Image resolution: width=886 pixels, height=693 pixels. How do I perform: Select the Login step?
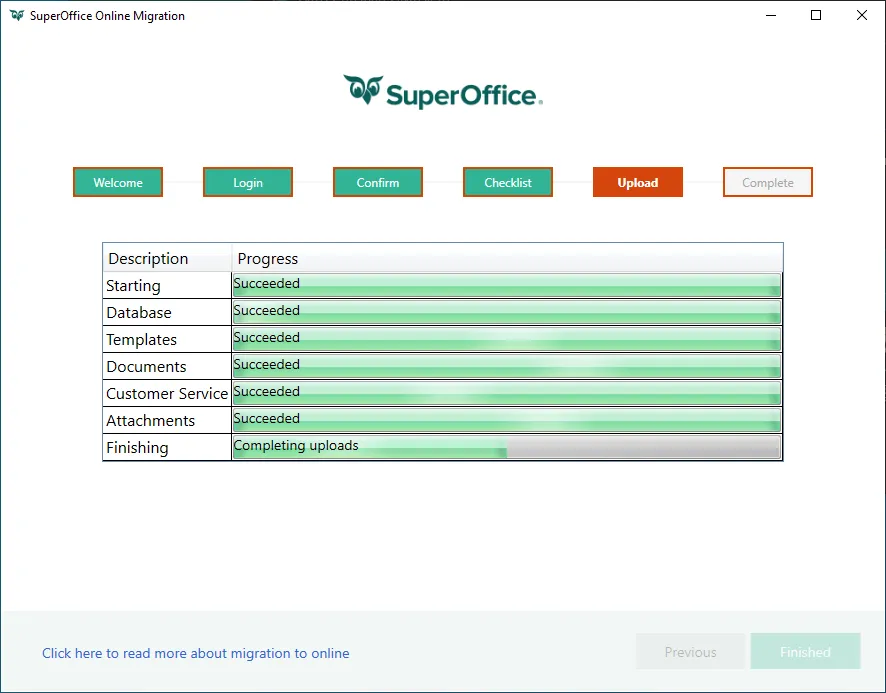click(248, 182)
